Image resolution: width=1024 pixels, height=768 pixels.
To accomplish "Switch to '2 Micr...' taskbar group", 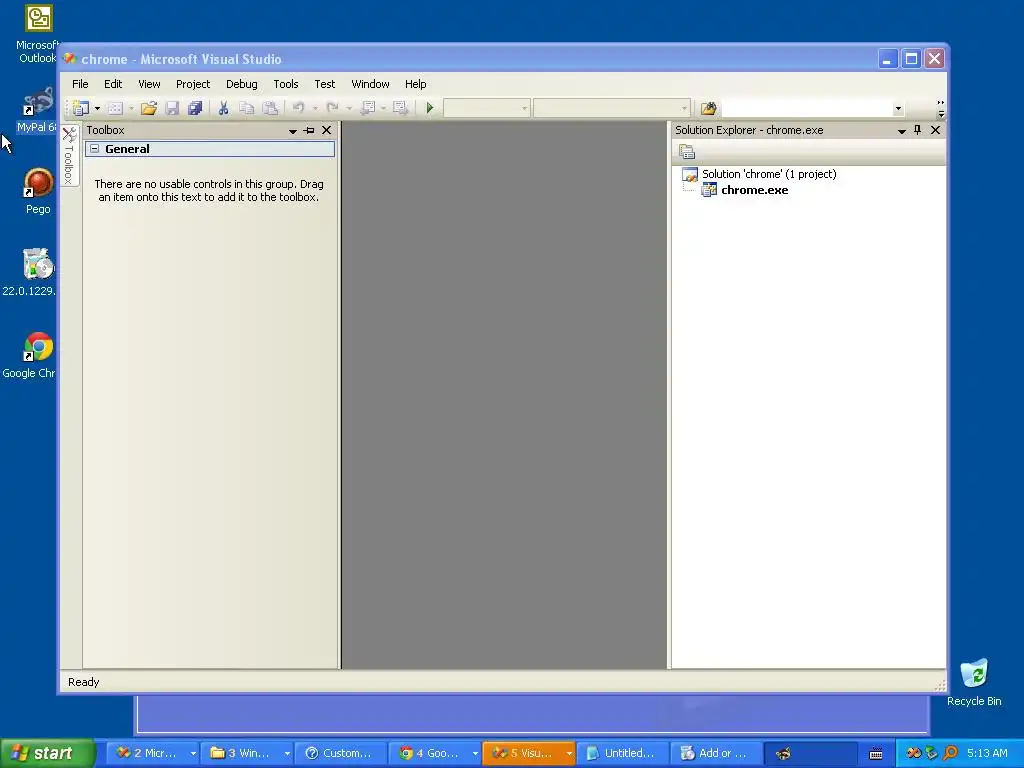I will tap(152, 753).
